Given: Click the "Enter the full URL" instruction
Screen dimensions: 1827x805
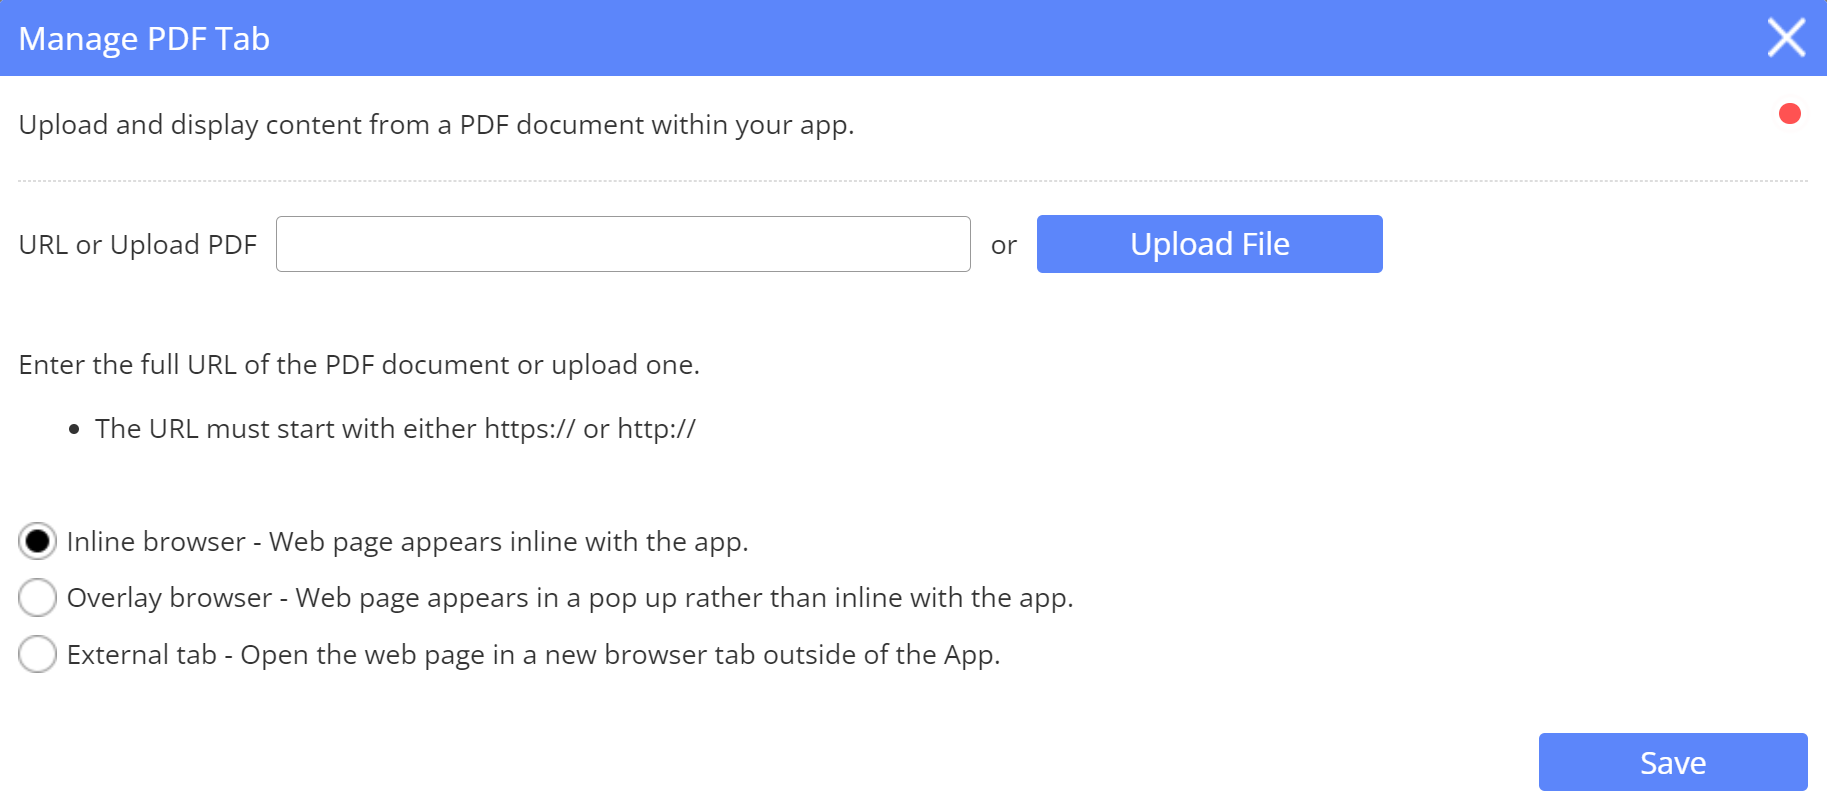Looking at the screenshot, I should click(359, 365).
